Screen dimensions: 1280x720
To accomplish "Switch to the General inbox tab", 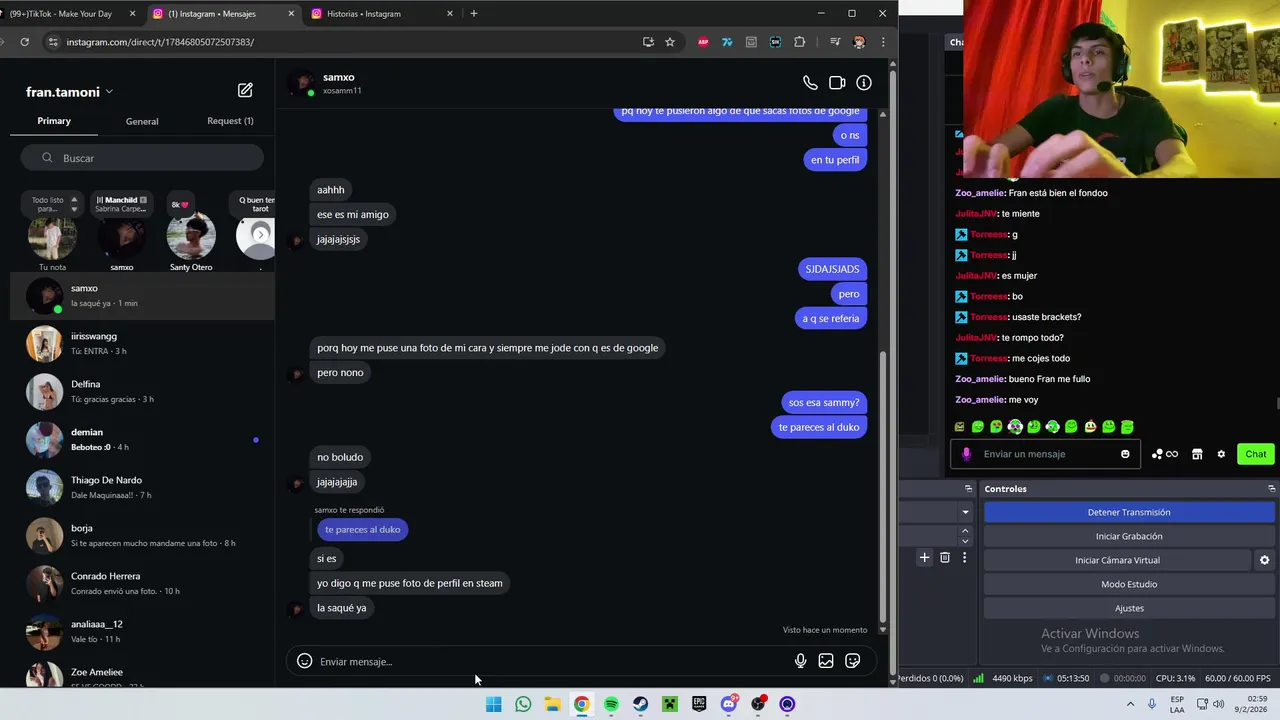I will (142, 121).
